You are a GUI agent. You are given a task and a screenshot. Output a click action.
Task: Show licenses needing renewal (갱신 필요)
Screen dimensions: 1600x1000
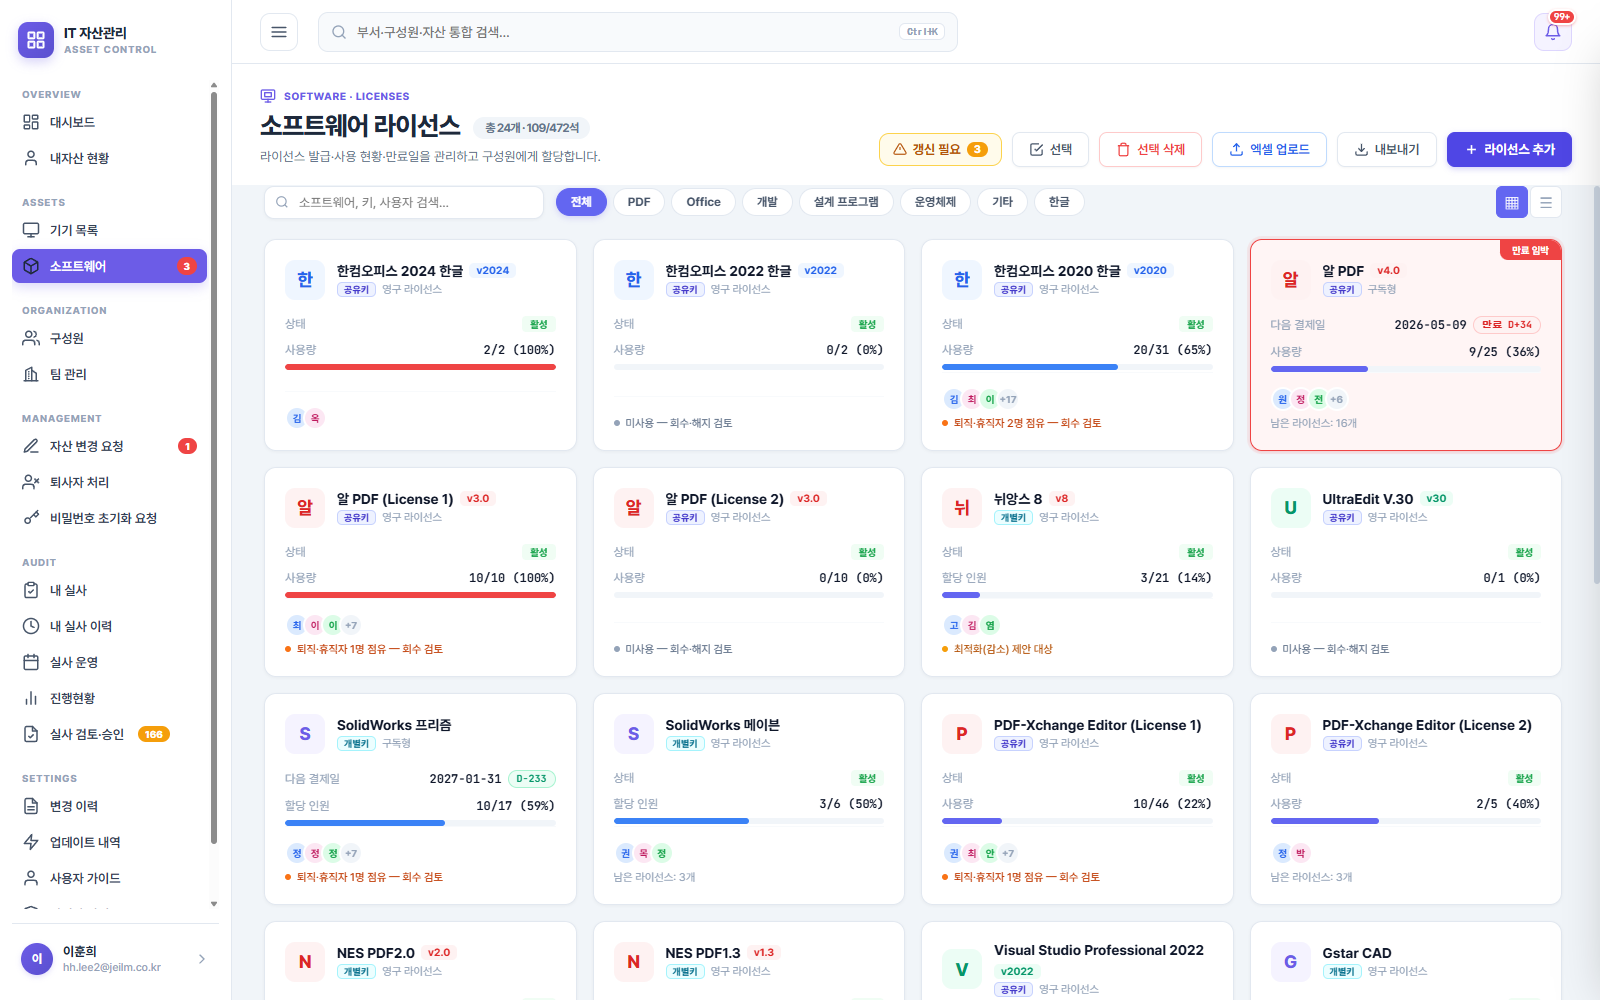[x=940, y=149]
